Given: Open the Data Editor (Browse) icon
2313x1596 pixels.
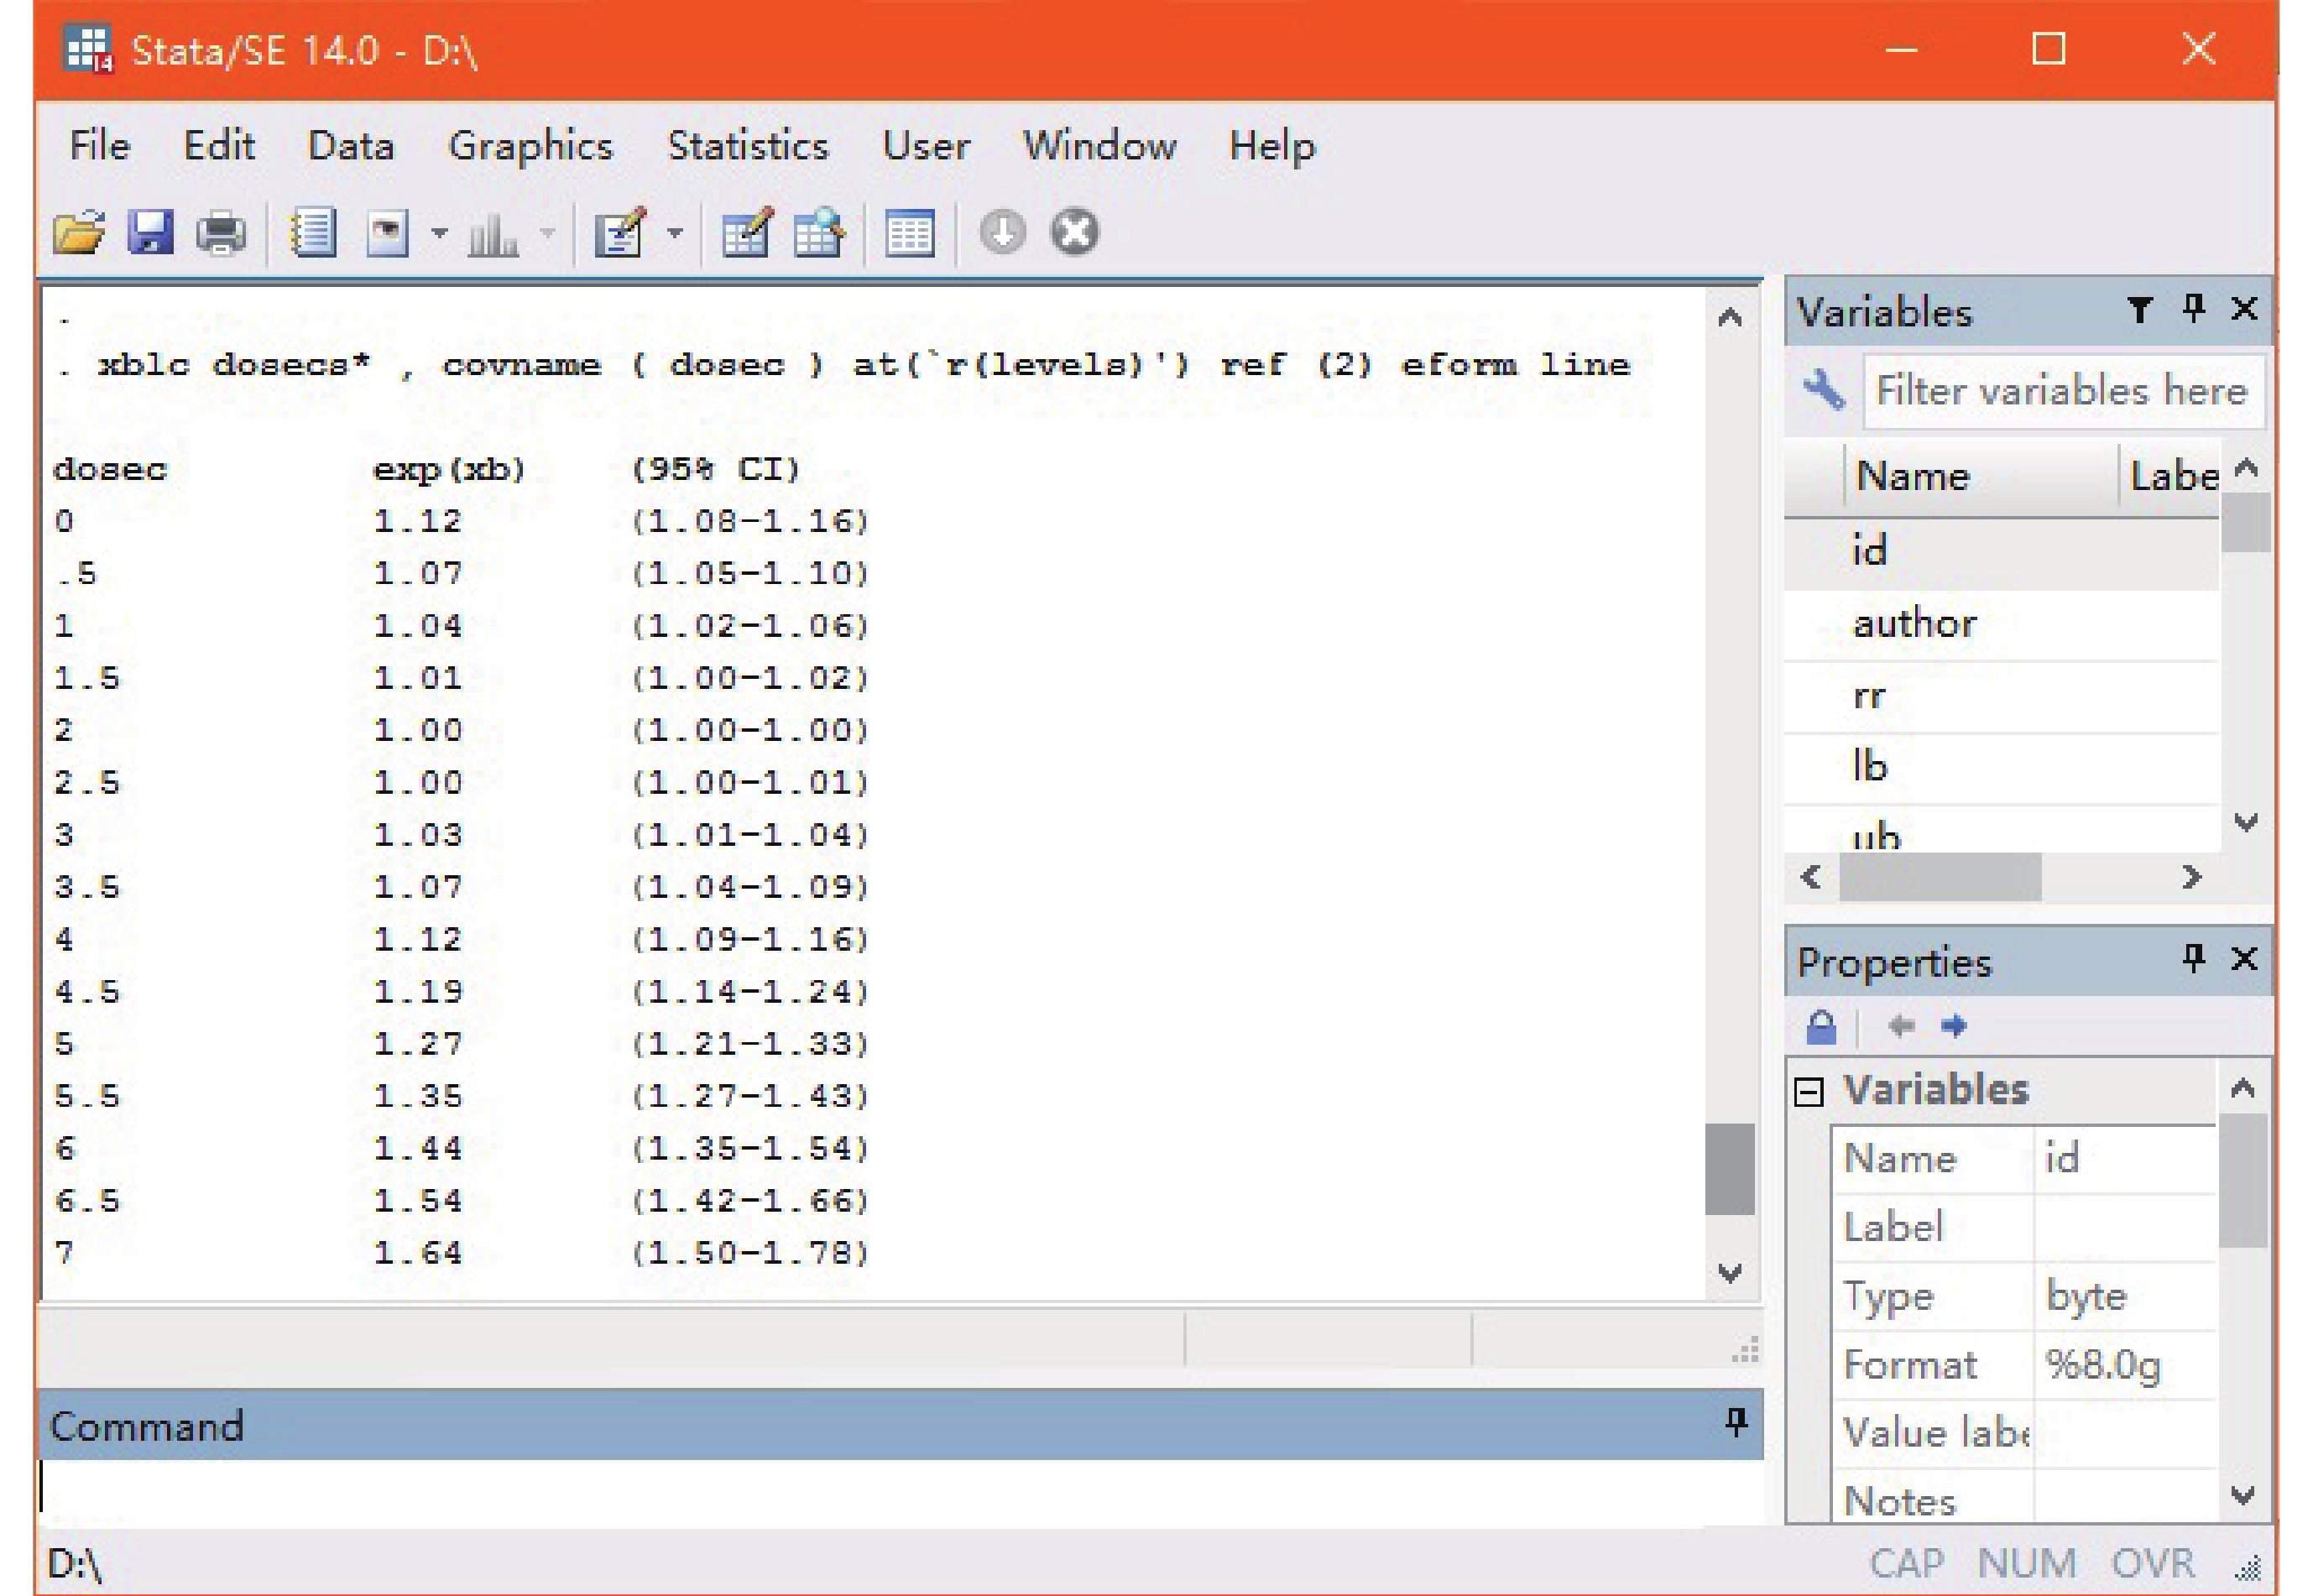Looking at the screenshot, I should [x=819, y=233].
